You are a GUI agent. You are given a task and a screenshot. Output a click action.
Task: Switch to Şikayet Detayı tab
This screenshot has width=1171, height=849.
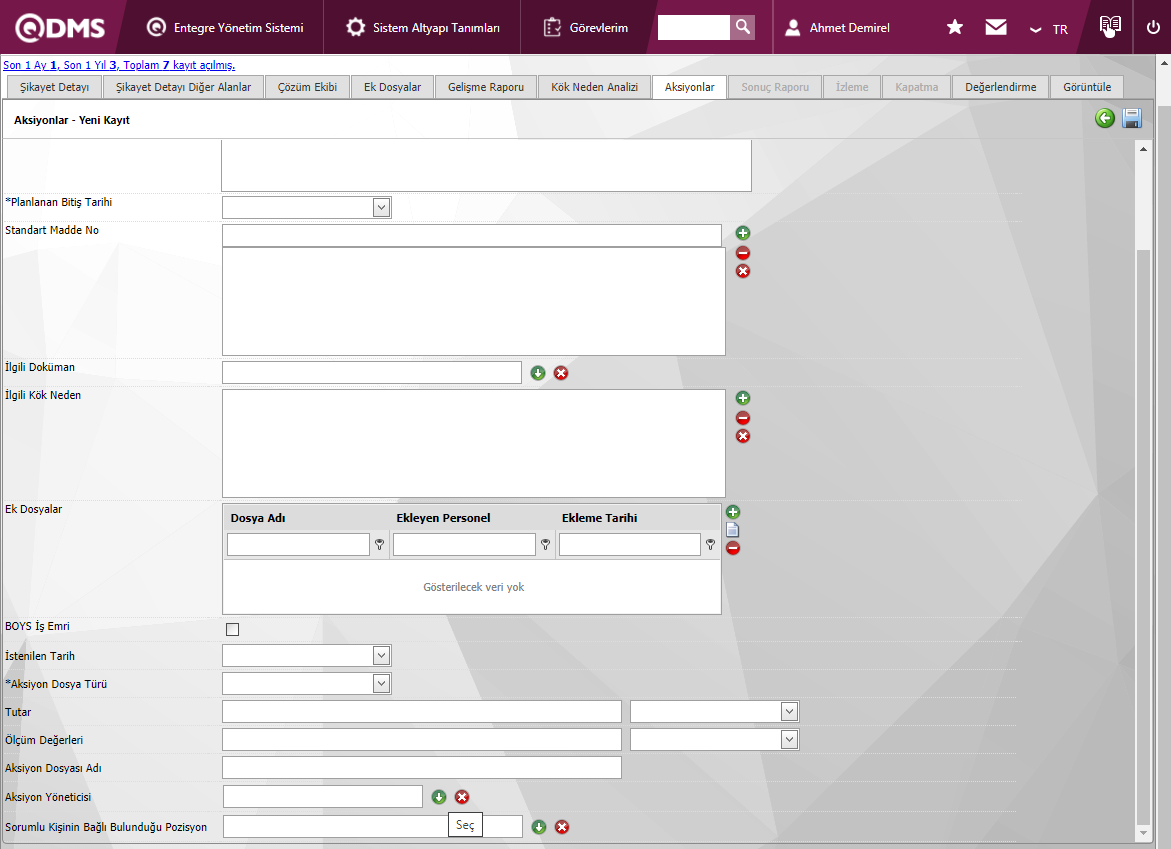[55, 87]
